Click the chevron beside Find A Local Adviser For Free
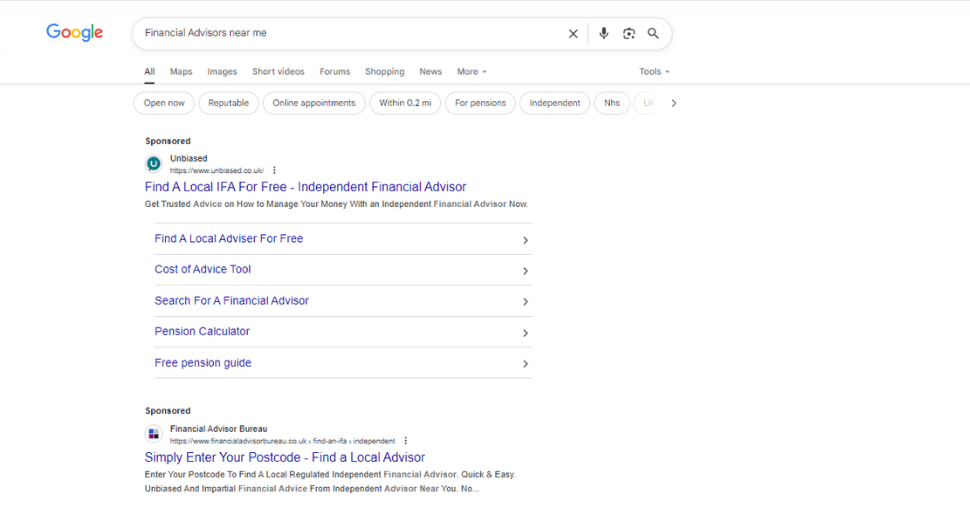The width and height of the screenshot is (970, 517). pyautogui.click(x=525, y=240)
